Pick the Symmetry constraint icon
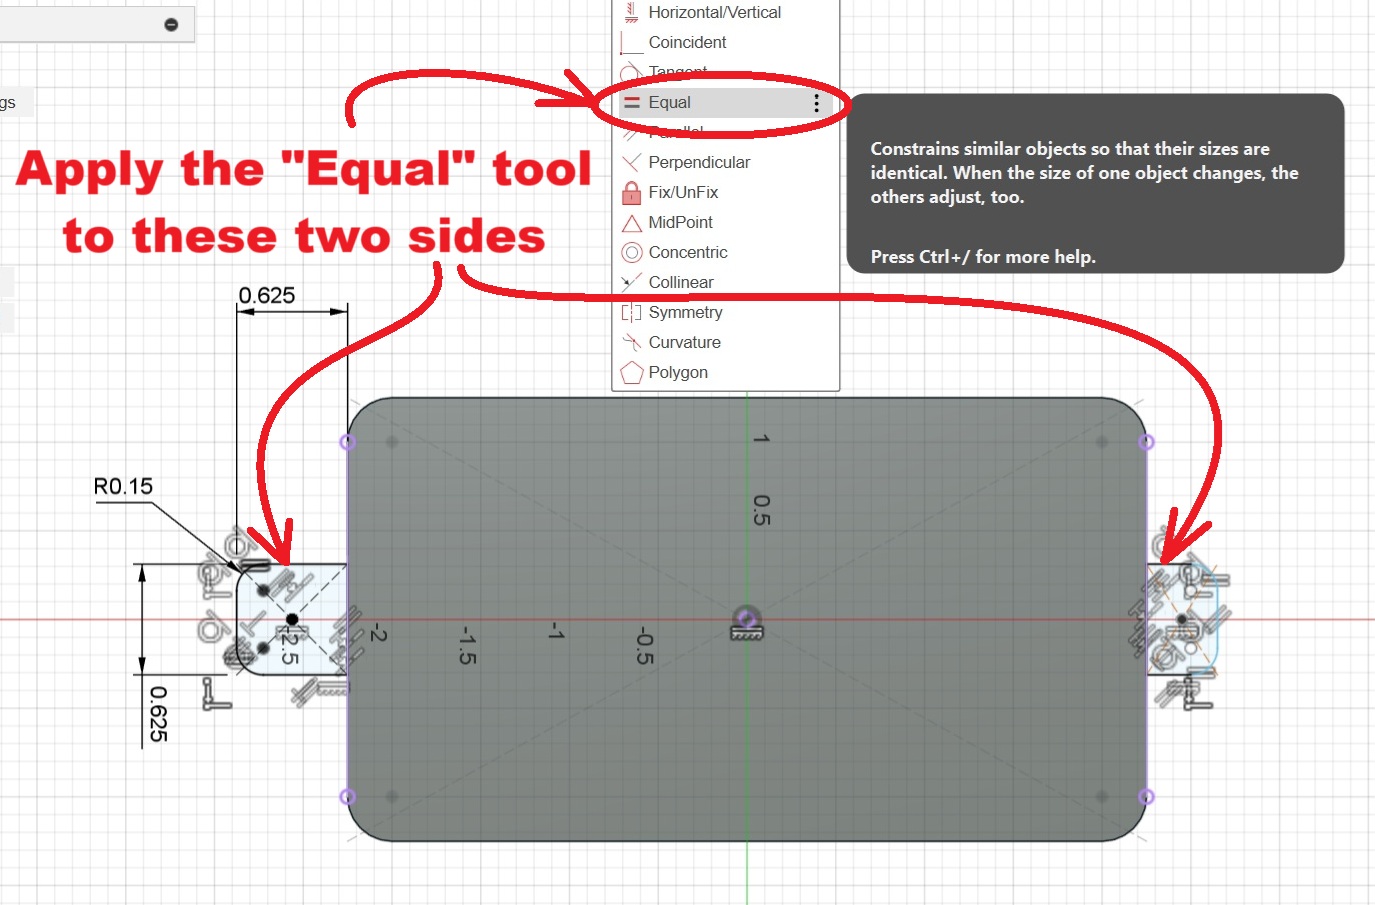Screen dimensions: 1375x905 pos(631,312)
